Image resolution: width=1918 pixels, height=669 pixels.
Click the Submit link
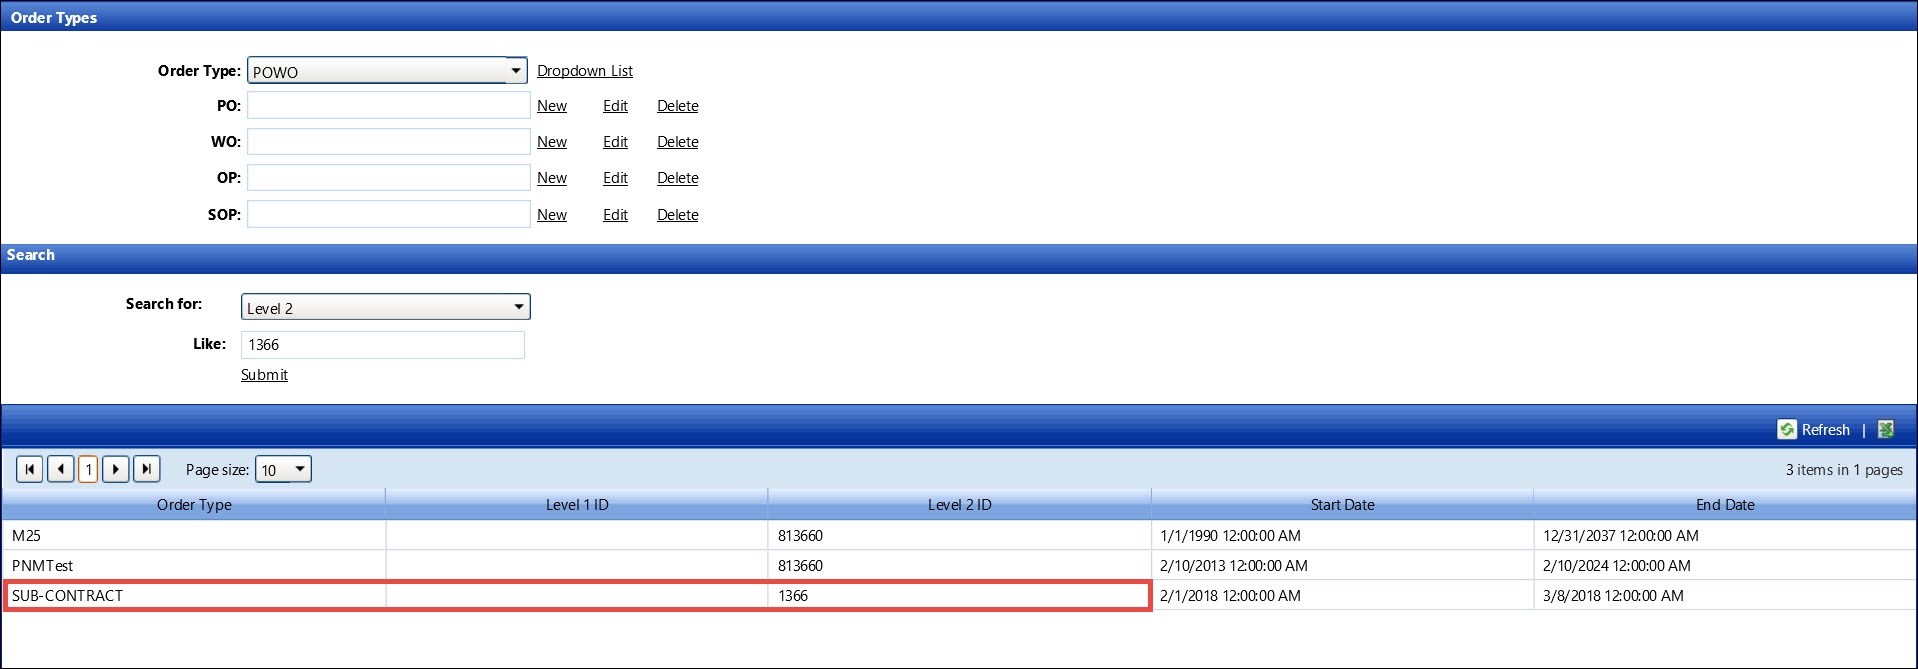click(x=264, y=375)
